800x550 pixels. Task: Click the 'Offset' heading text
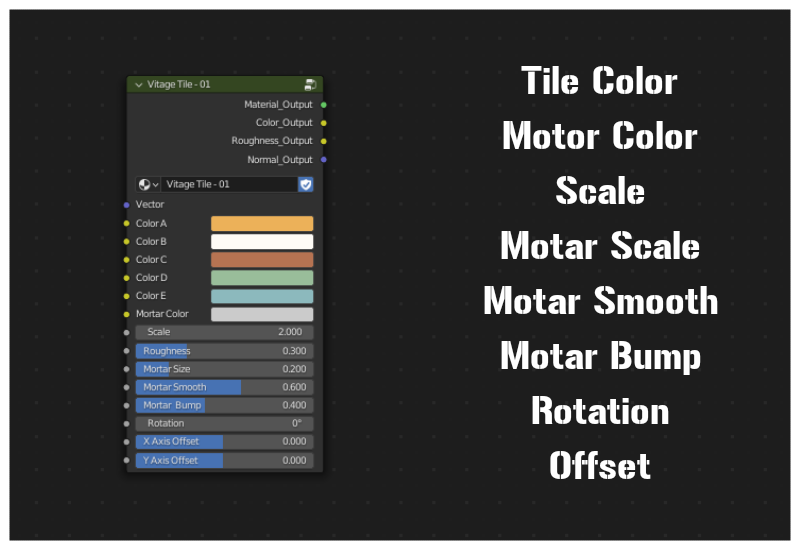click(x=600, y=465)
